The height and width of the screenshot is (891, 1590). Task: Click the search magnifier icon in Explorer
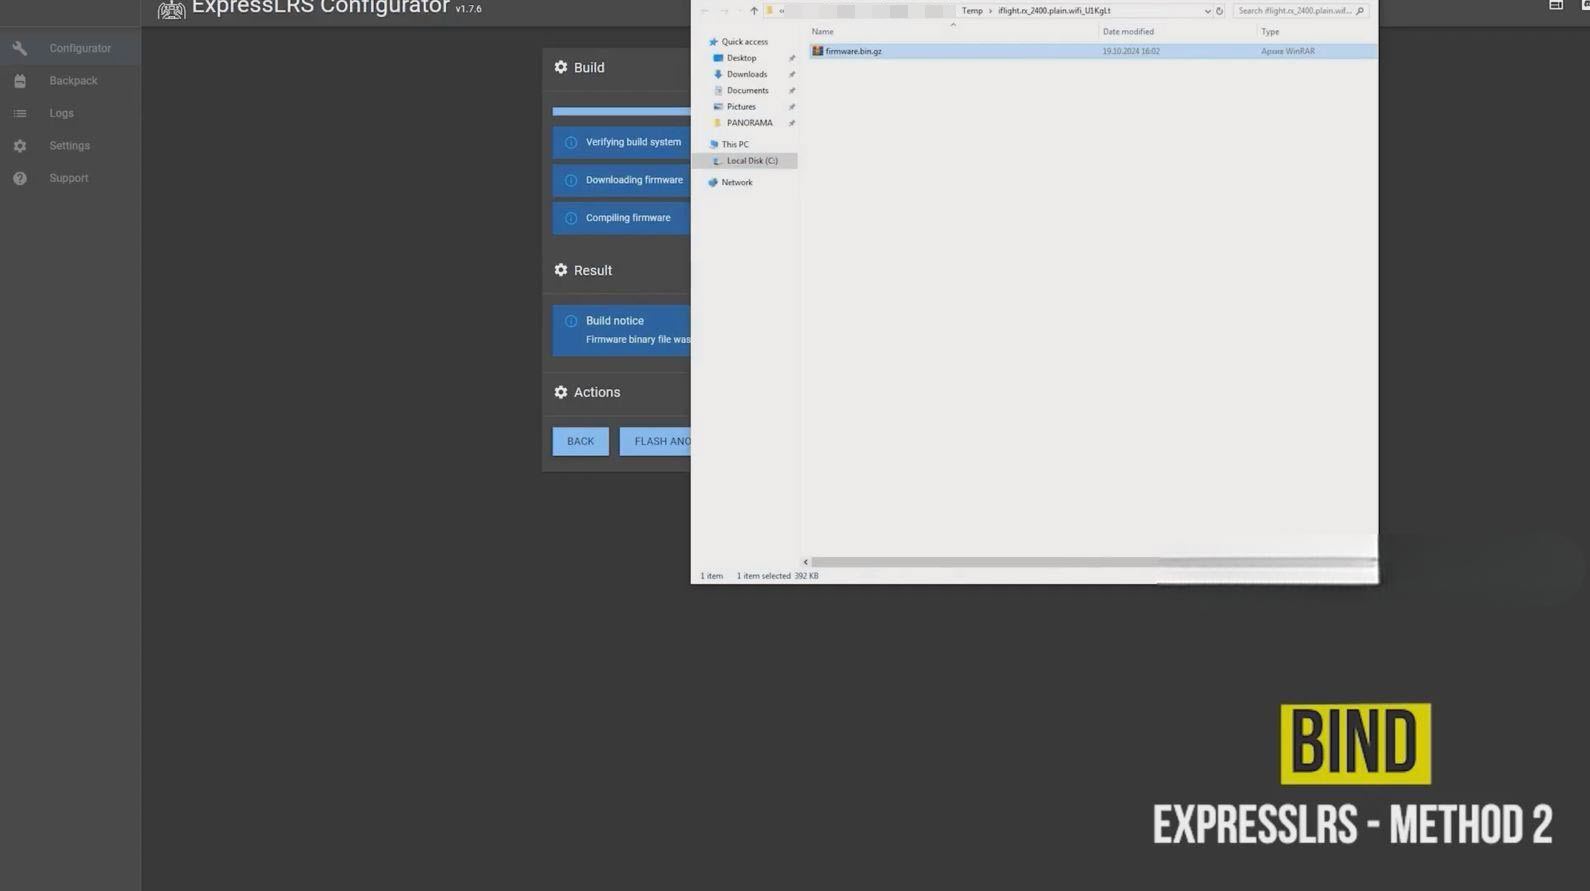tap(1360, 11)
